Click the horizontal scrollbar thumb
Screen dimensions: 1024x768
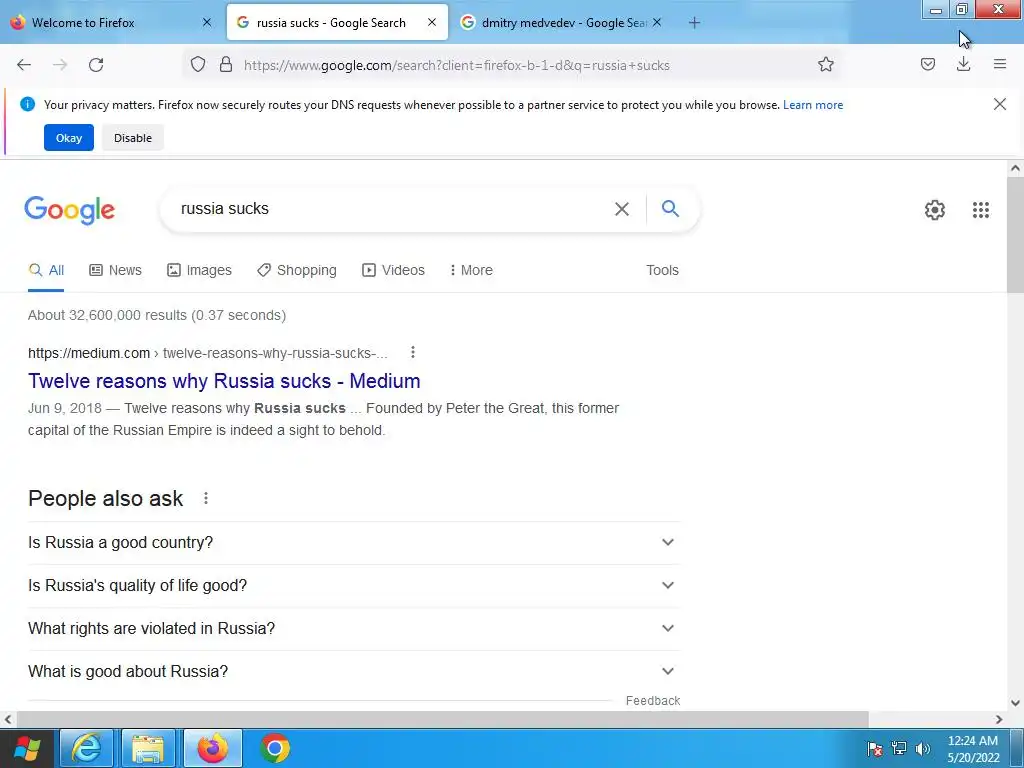[441, 720]
